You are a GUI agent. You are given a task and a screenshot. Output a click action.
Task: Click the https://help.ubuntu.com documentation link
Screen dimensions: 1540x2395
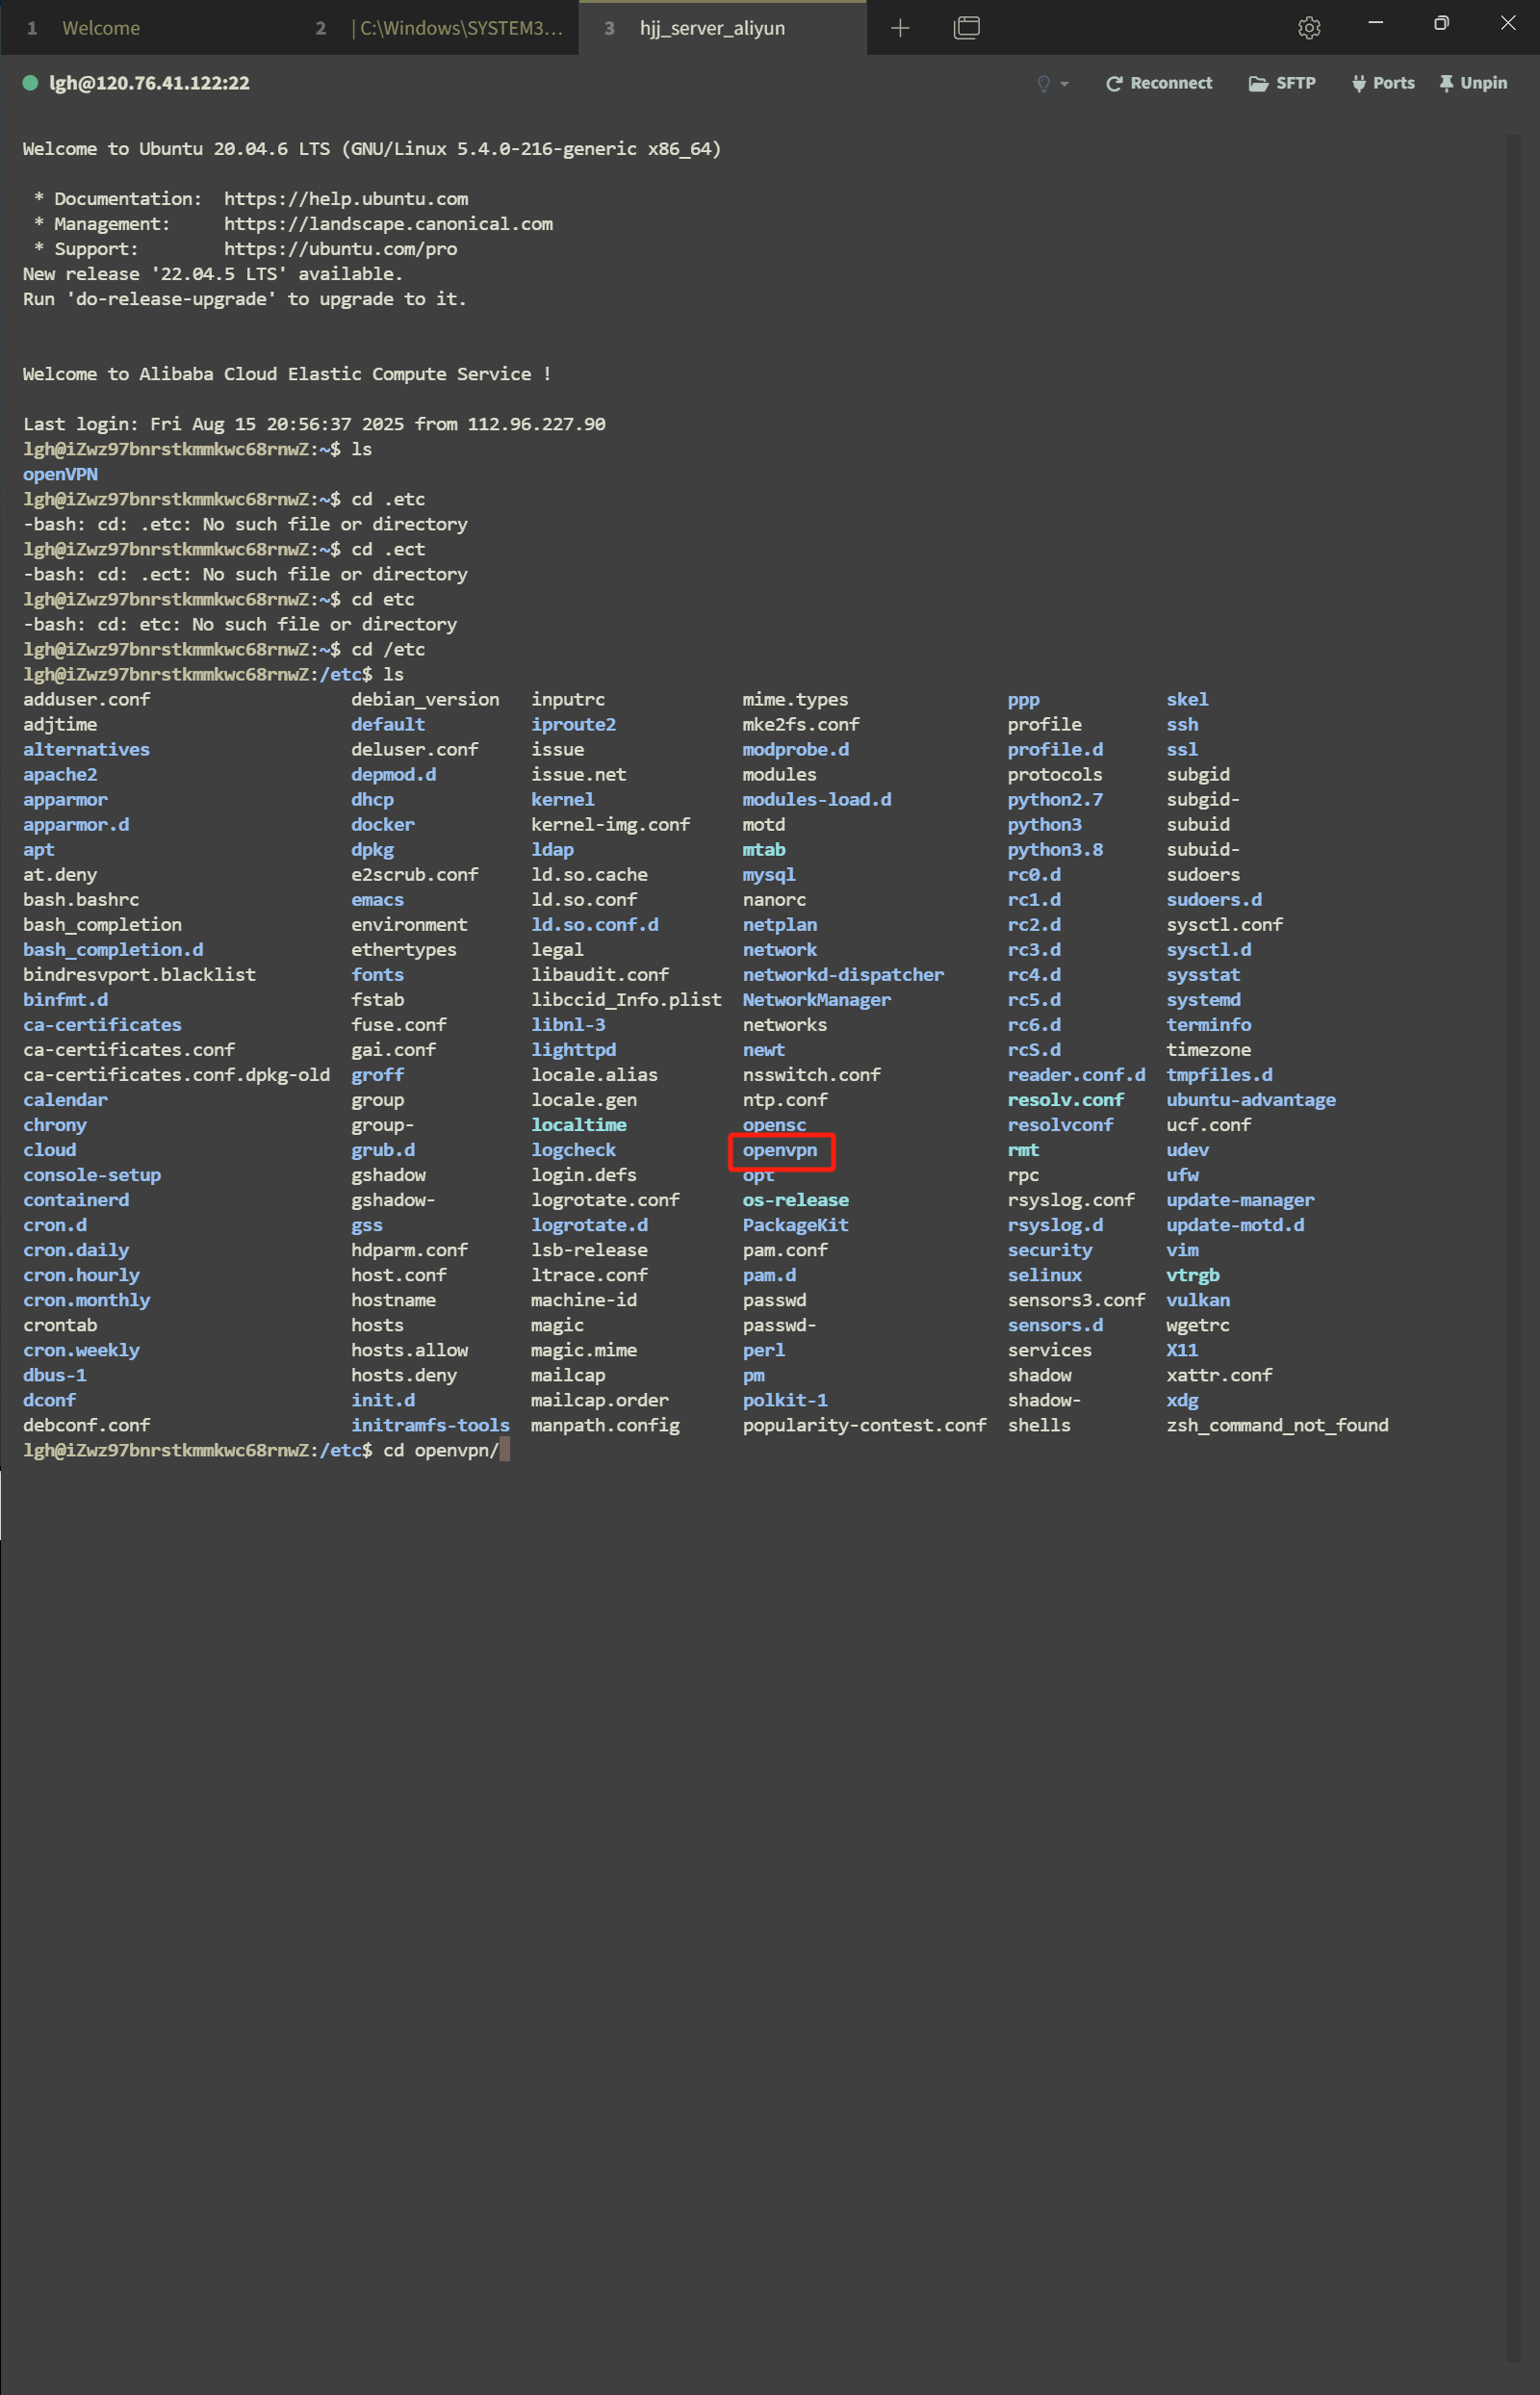[x=346, y=199]
